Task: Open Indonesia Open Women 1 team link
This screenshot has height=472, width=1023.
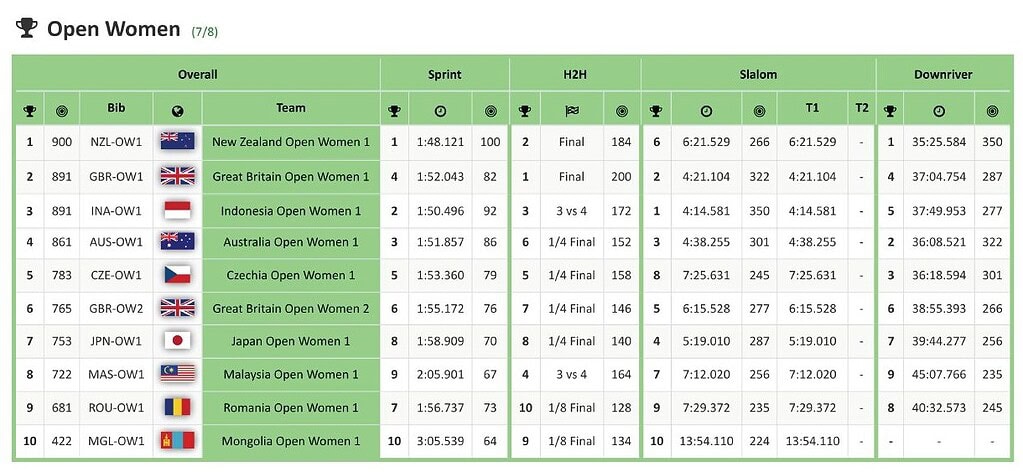Action: [291, 211]
